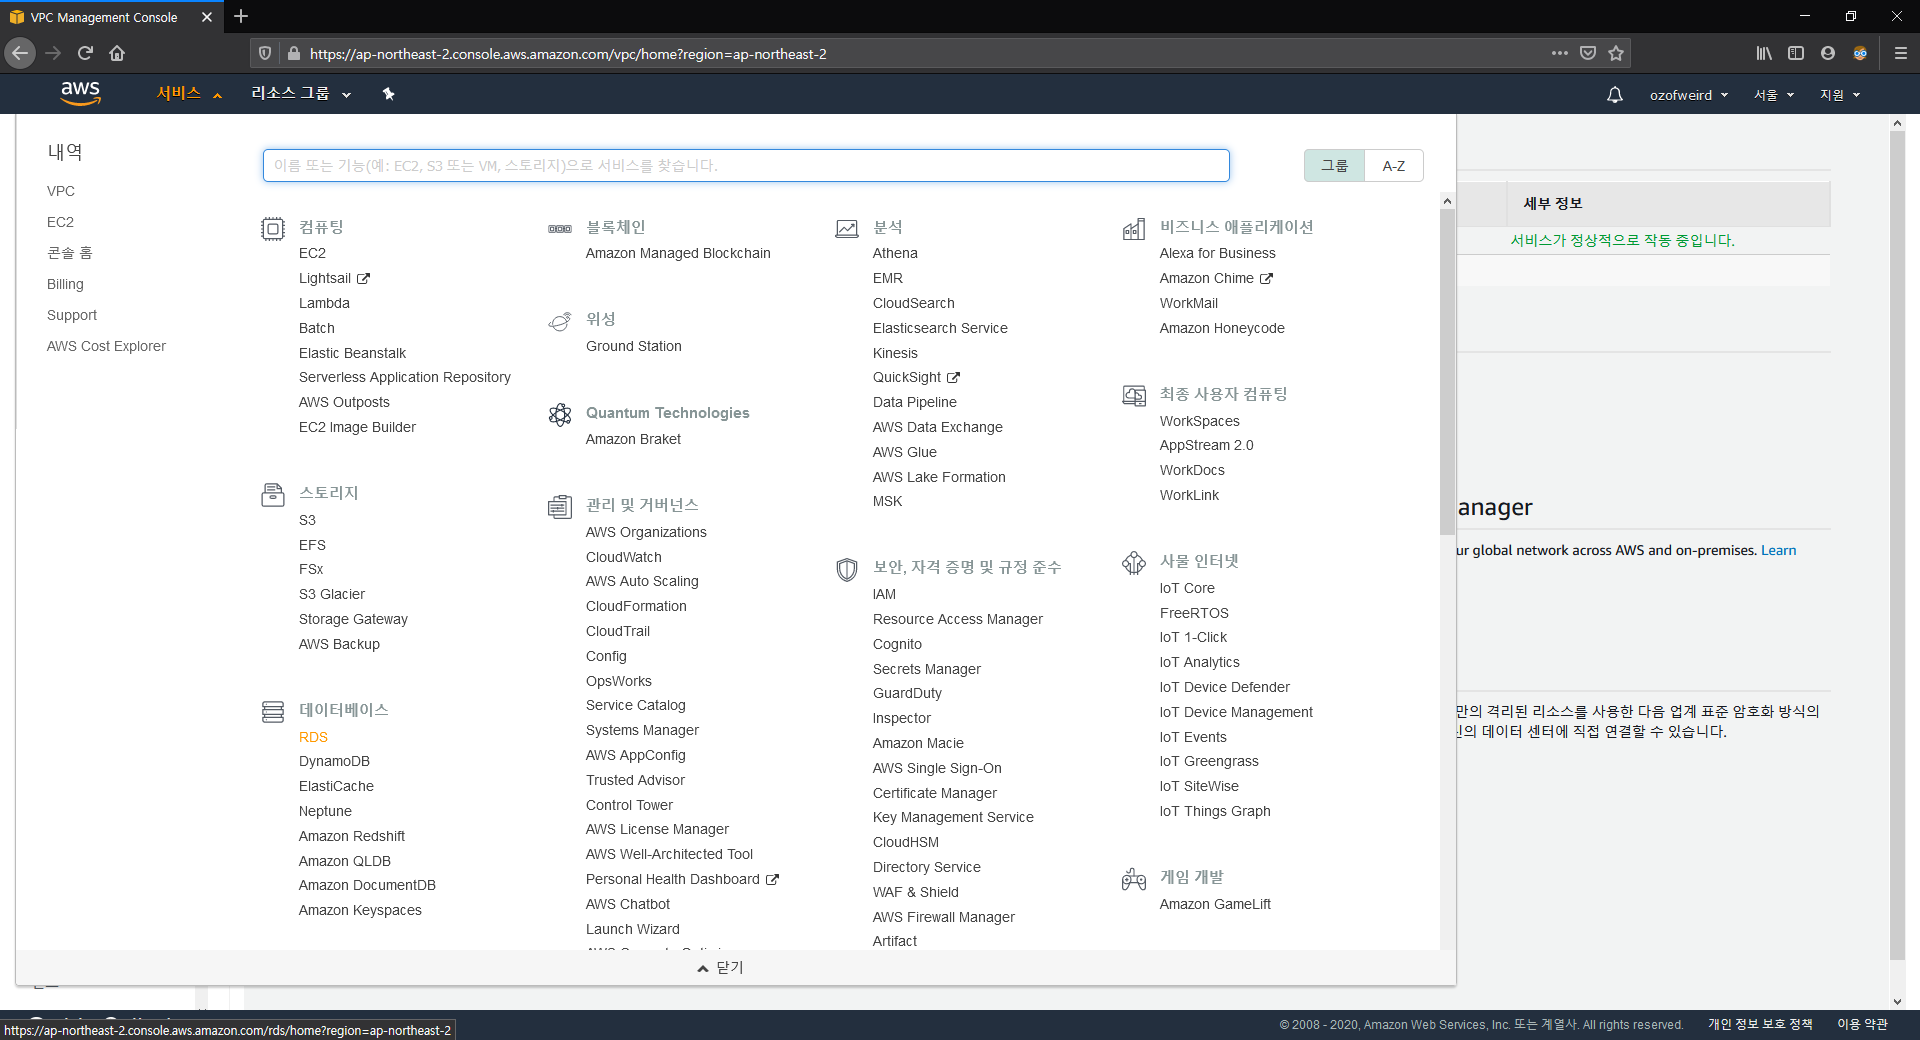Click the 최종 사용자 컴퓨팅 category icon
1920x1040 pixels.
click(1134, 396)
